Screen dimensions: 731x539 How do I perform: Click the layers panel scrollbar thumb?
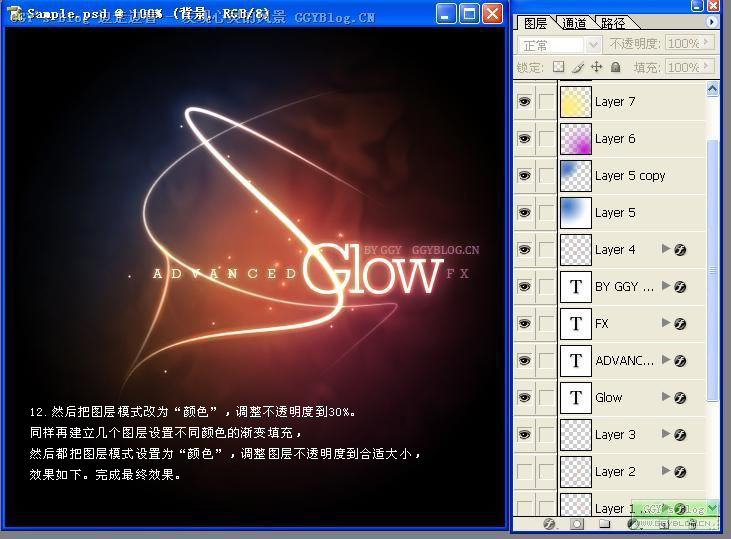pyautogui.click(x=712, y=270)
